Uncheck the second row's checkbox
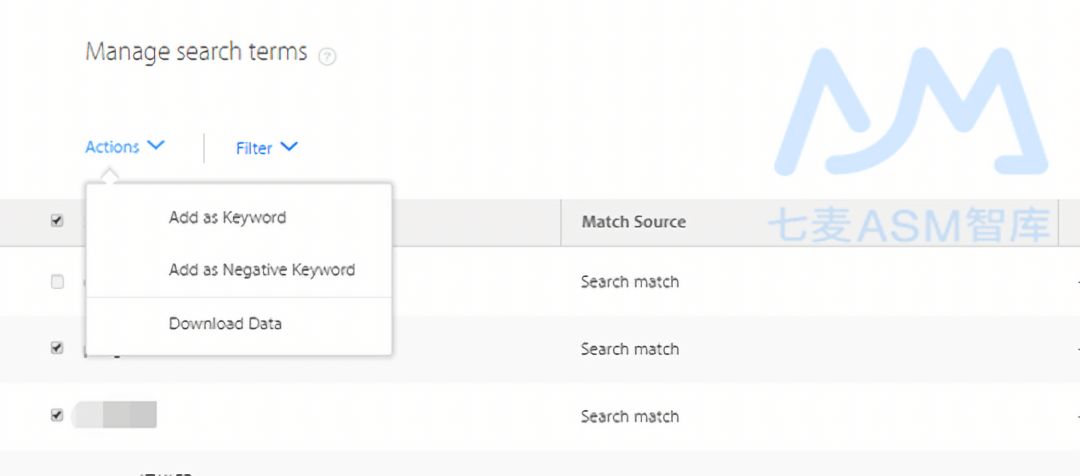The image size is (1080, 476). (x=57, y=349)
